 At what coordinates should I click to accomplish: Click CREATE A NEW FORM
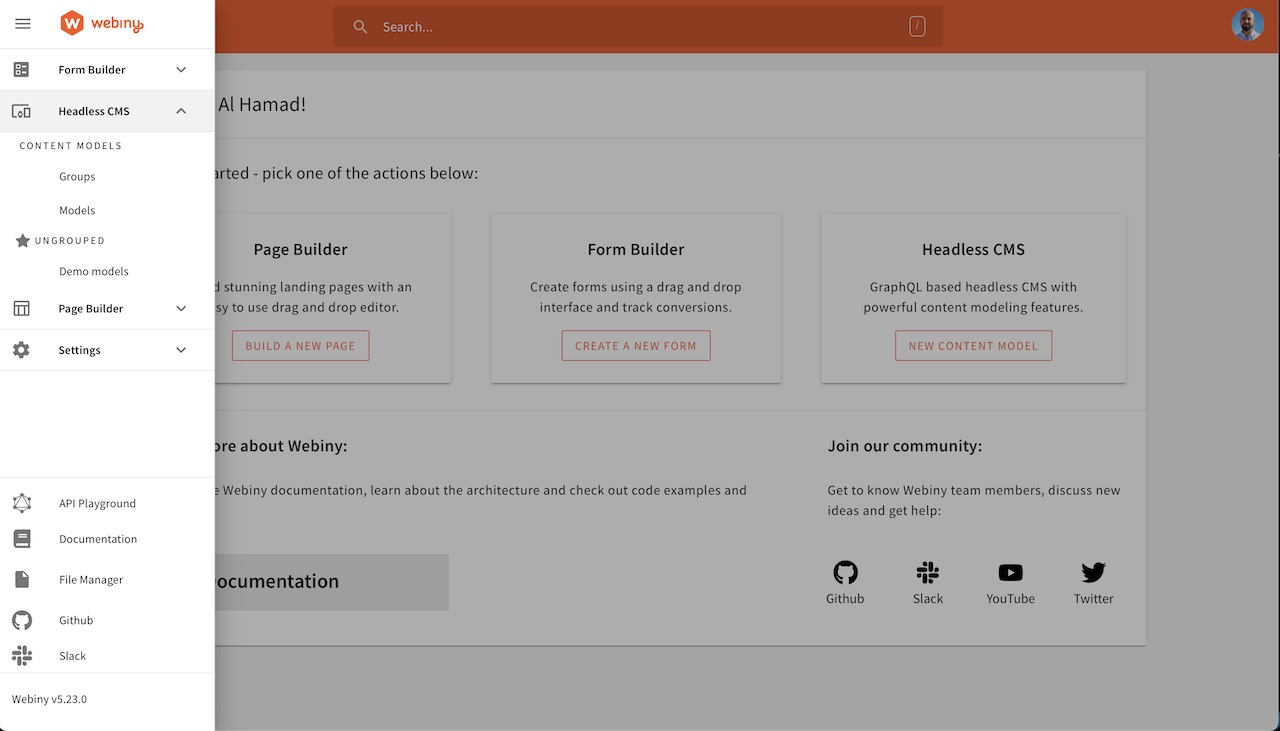[x=635, y=345]
